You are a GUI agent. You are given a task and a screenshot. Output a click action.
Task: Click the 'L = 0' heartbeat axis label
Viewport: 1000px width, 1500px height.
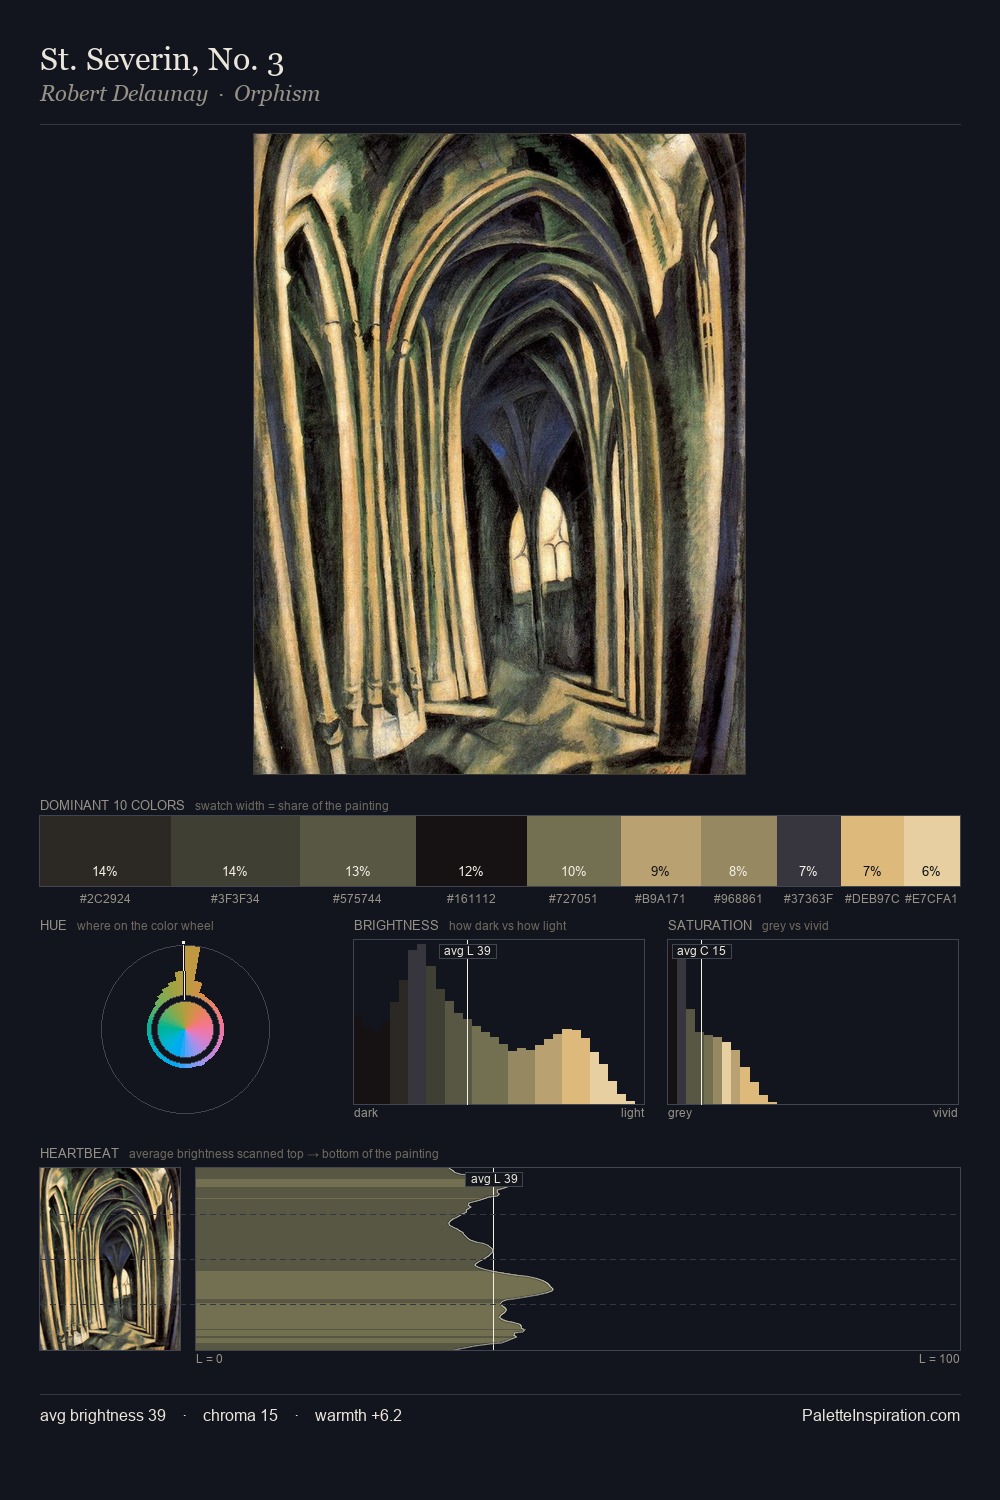pos(209,1359)
